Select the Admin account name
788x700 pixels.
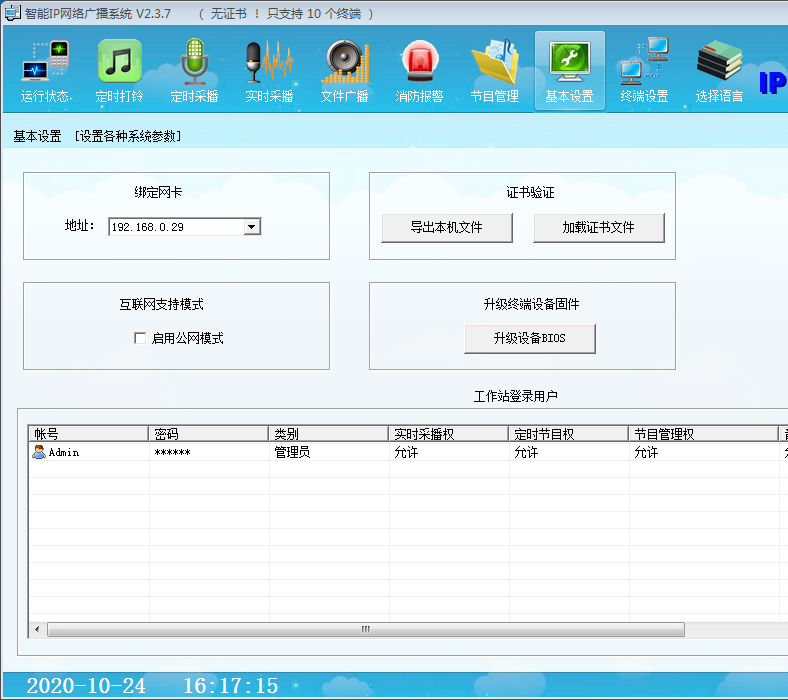point(64,452)
